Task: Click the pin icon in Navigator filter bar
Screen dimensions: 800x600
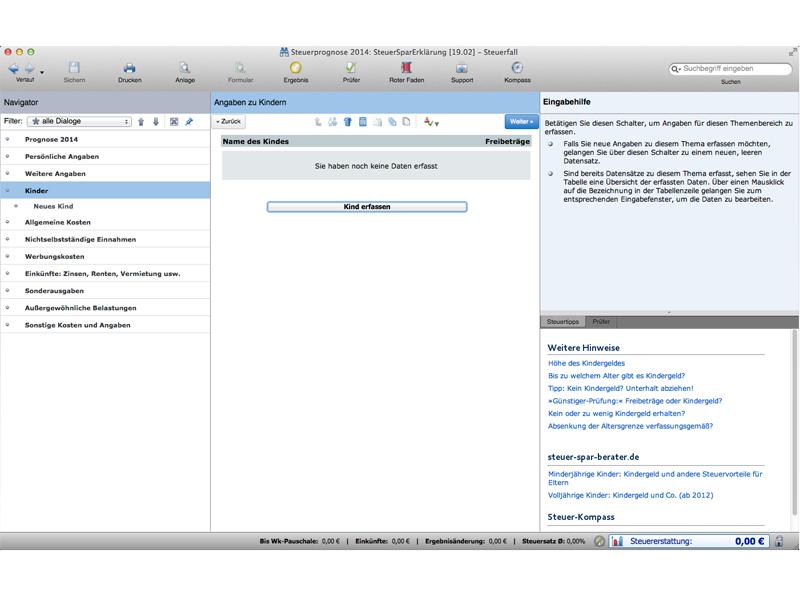Action: click(189, 121)
